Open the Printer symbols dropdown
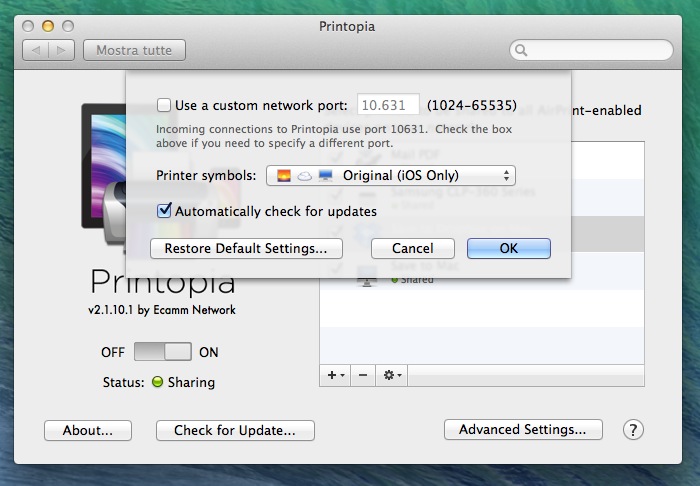 tap(391, 175)
